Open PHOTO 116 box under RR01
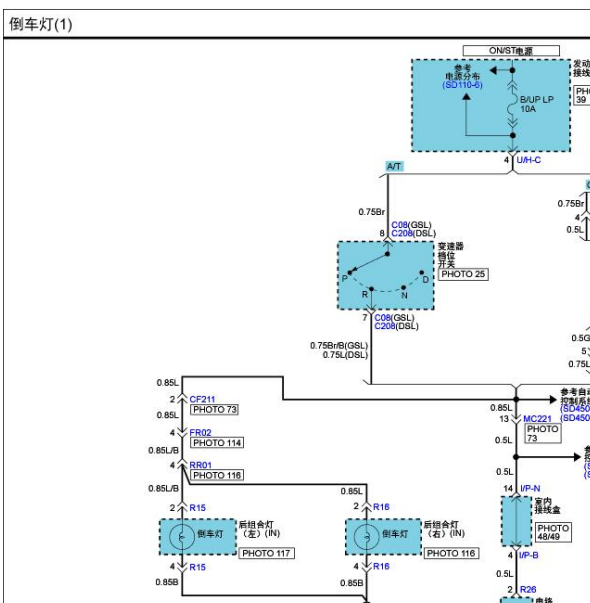Screen dimensions: 590x603 217,475
